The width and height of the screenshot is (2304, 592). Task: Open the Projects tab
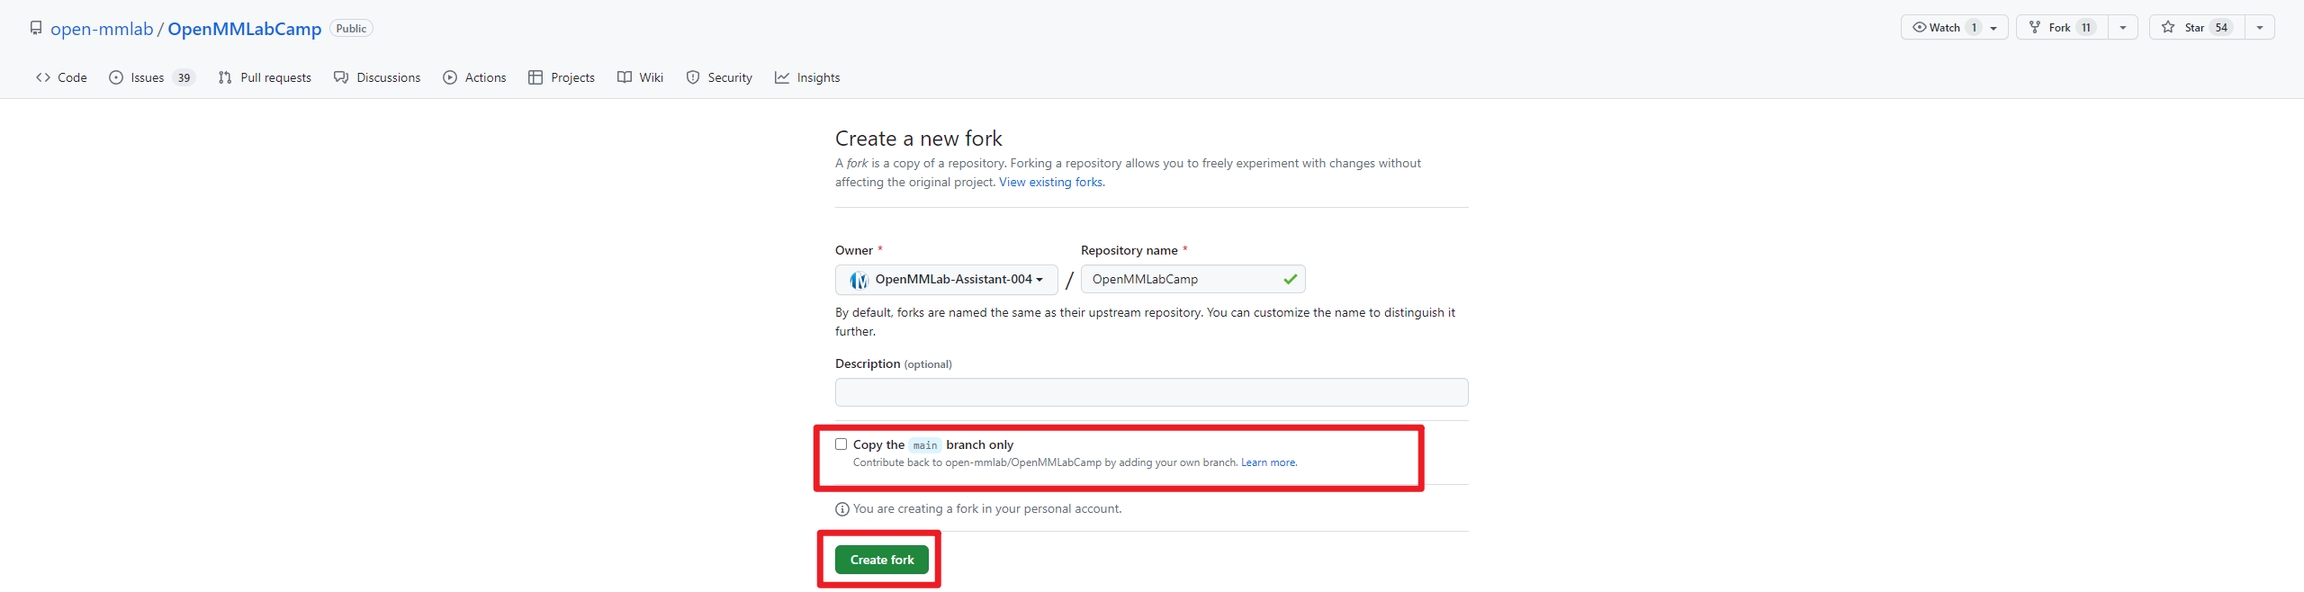click(x=562, y=78)
